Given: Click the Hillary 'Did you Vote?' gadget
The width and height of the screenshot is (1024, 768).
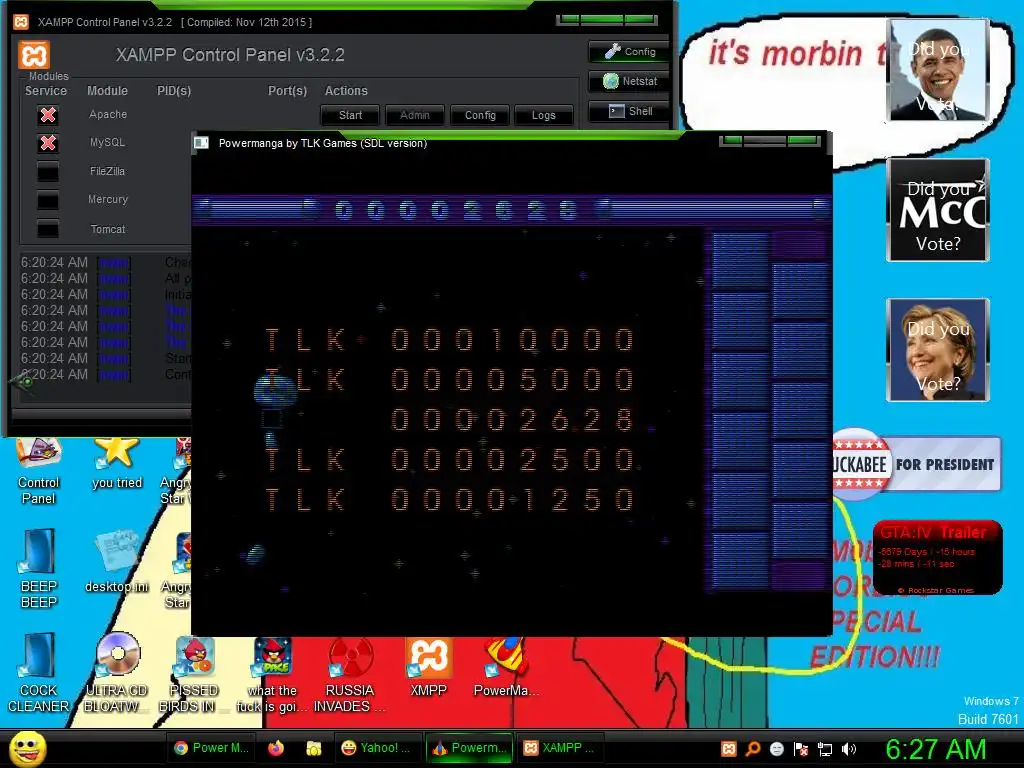Looking at the screenshot, I should (x=938, y=349).
